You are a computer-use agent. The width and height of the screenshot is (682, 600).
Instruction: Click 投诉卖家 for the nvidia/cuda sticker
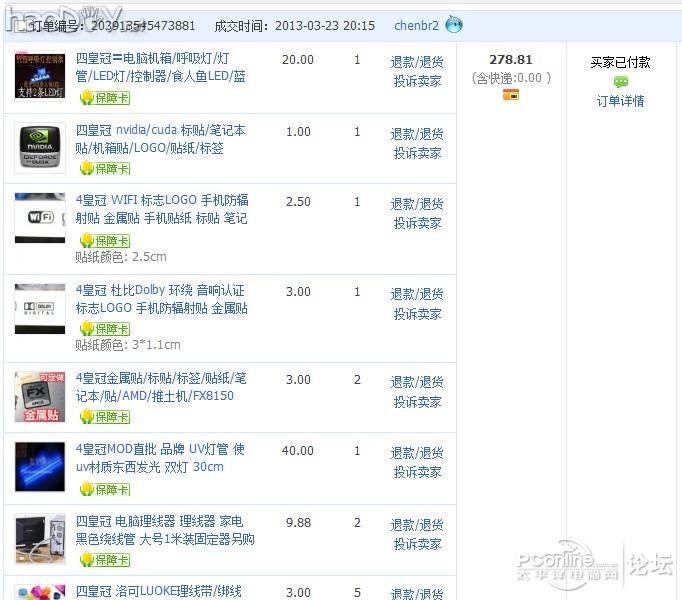[417, 153]
